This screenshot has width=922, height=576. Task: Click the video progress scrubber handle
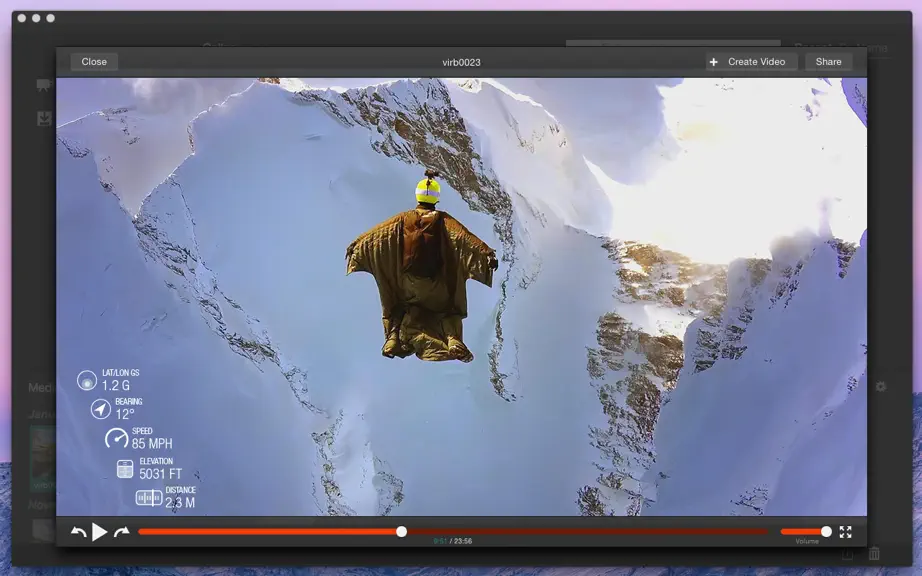pyautogui.click(x=402, y=531)
